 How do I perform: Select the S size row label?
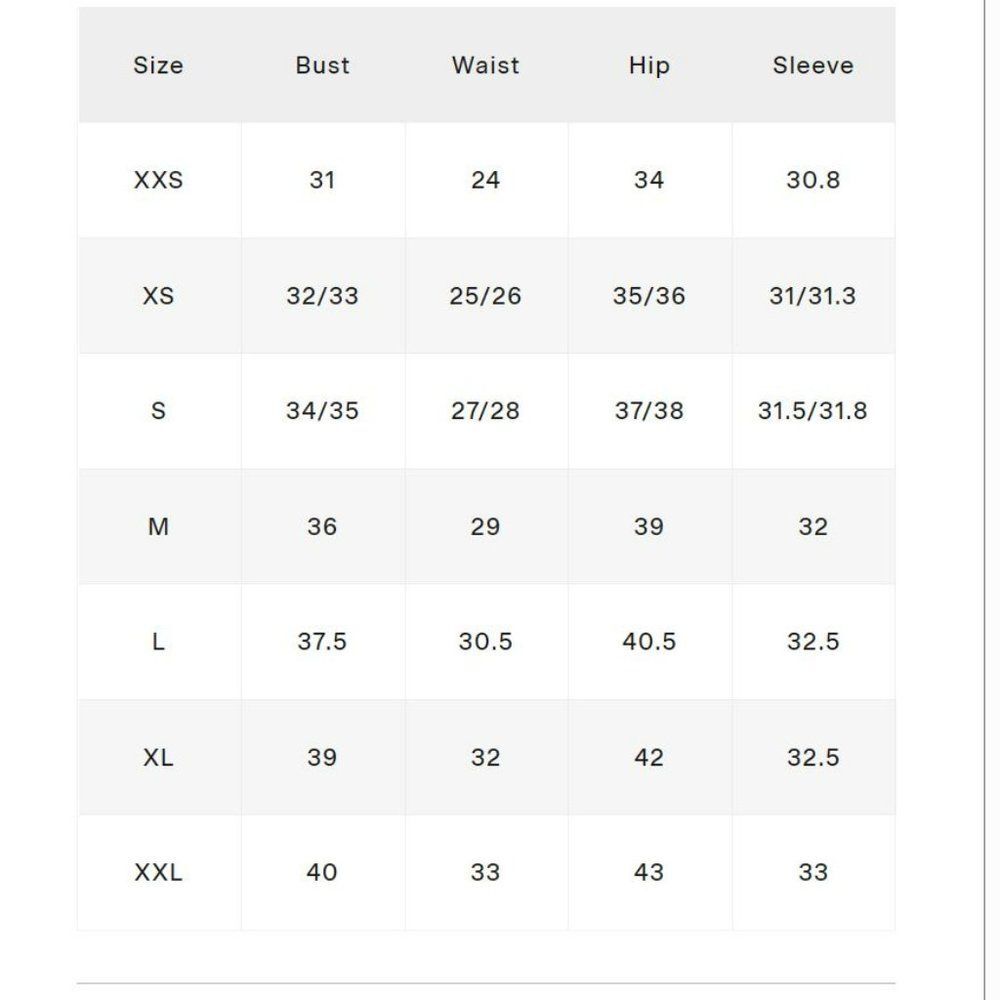tap(158, 411)
